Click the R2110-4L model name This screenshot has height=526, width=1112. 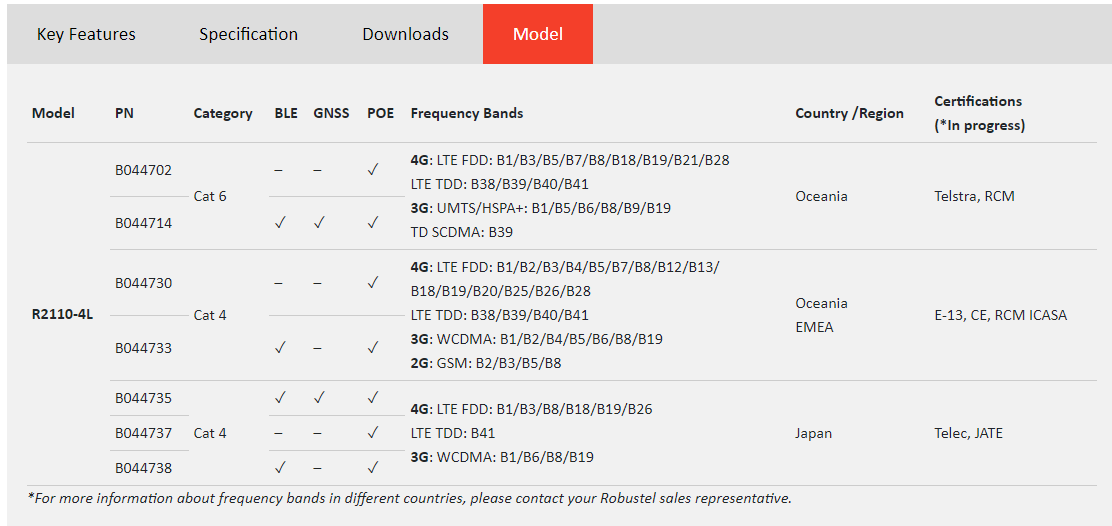pos(62,315)
